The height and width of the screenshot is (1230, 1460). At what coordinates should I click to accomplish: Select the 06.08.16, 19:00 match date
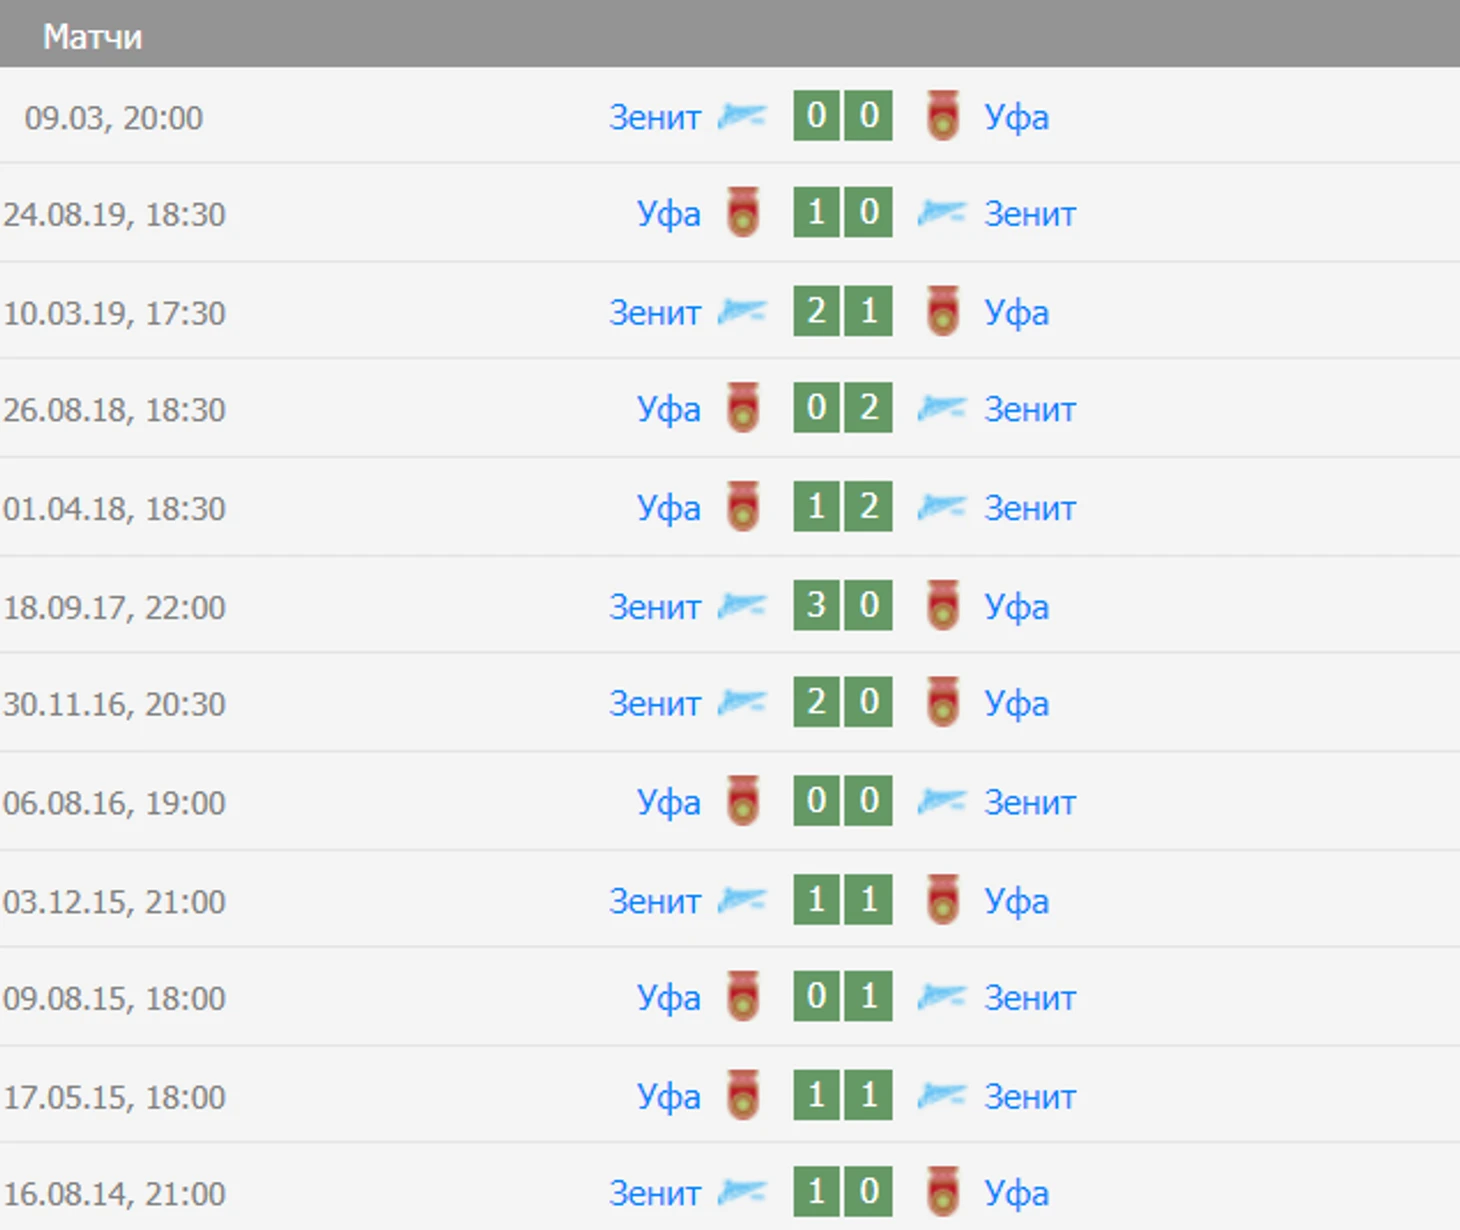(114, 803)
